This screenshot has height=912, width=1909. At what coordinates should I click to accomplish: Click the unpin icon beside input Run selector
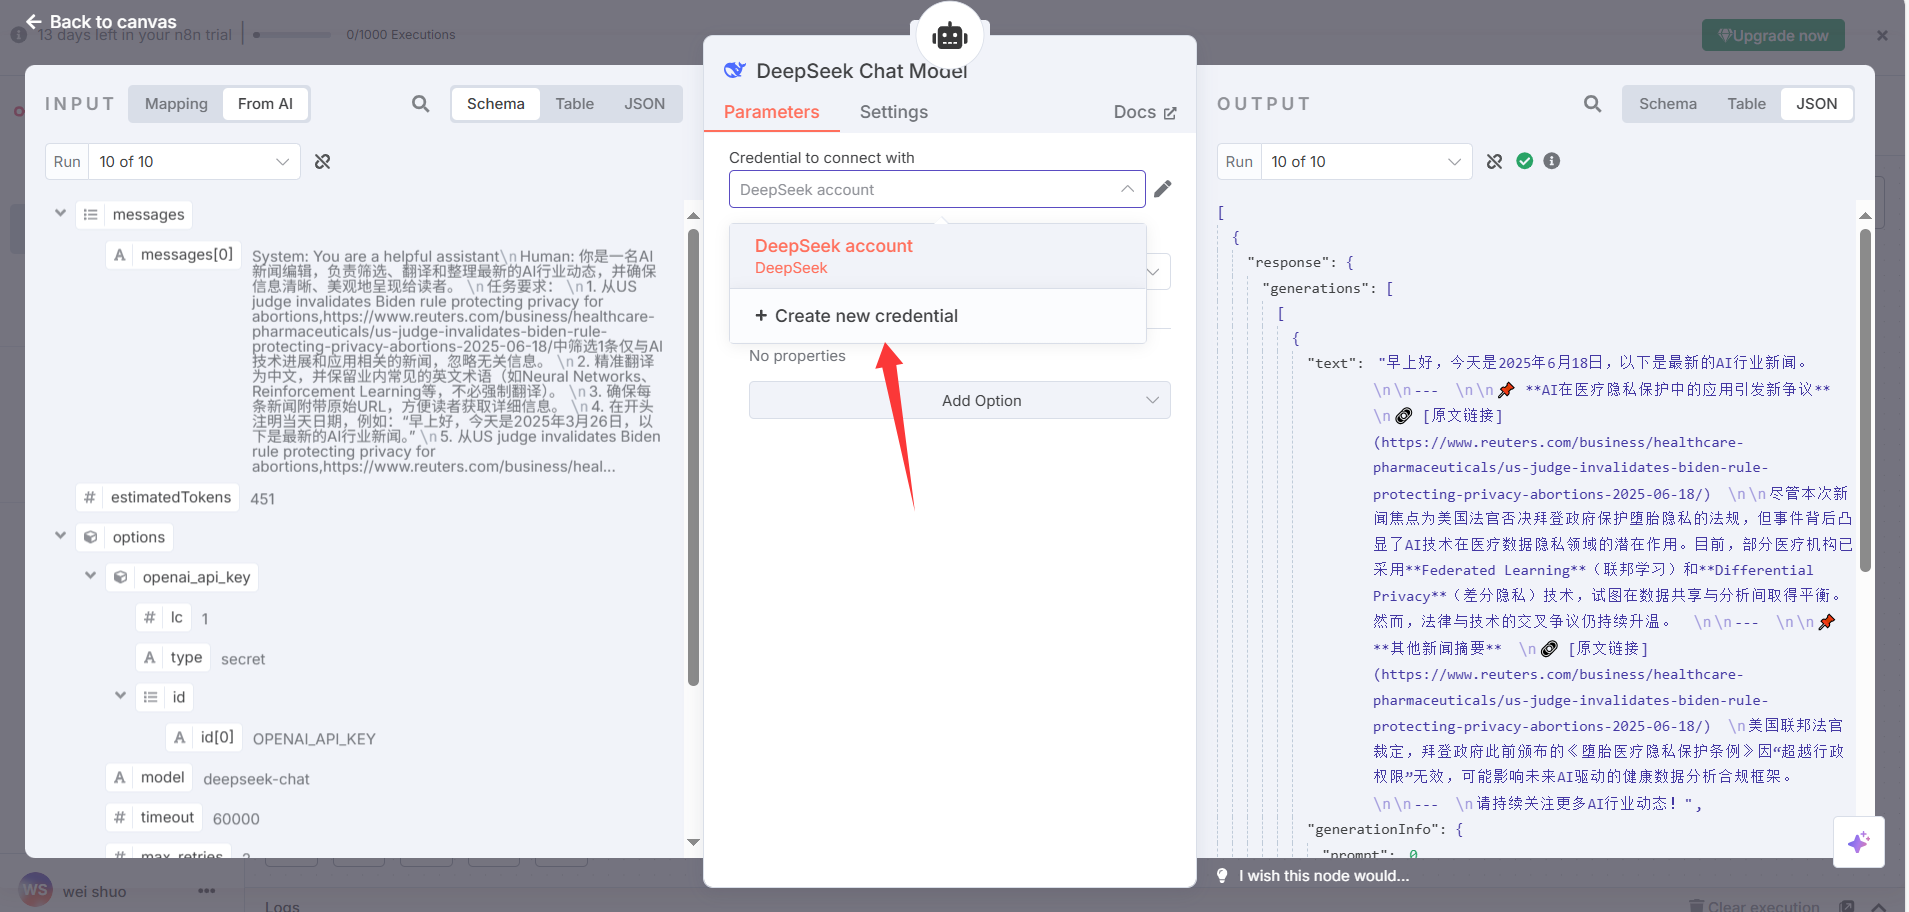click(322, 162)
